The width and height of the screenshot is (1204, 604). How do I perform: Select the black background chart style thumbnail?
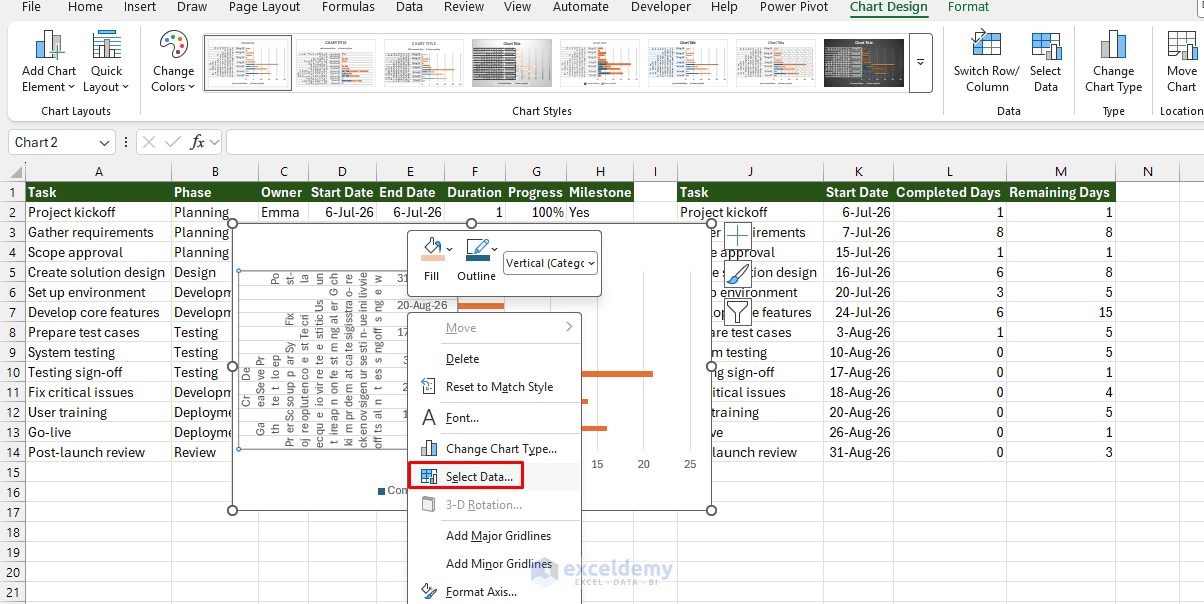864,63
